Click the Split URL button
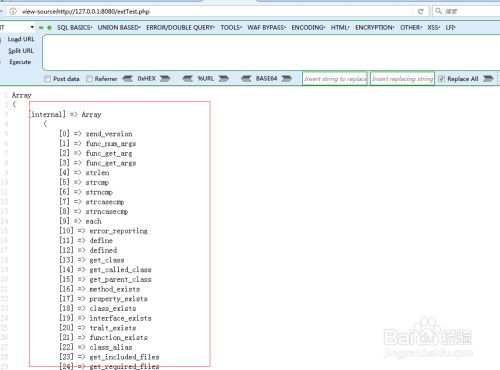Viewport: 500px width, 370px height. point(21,51)
